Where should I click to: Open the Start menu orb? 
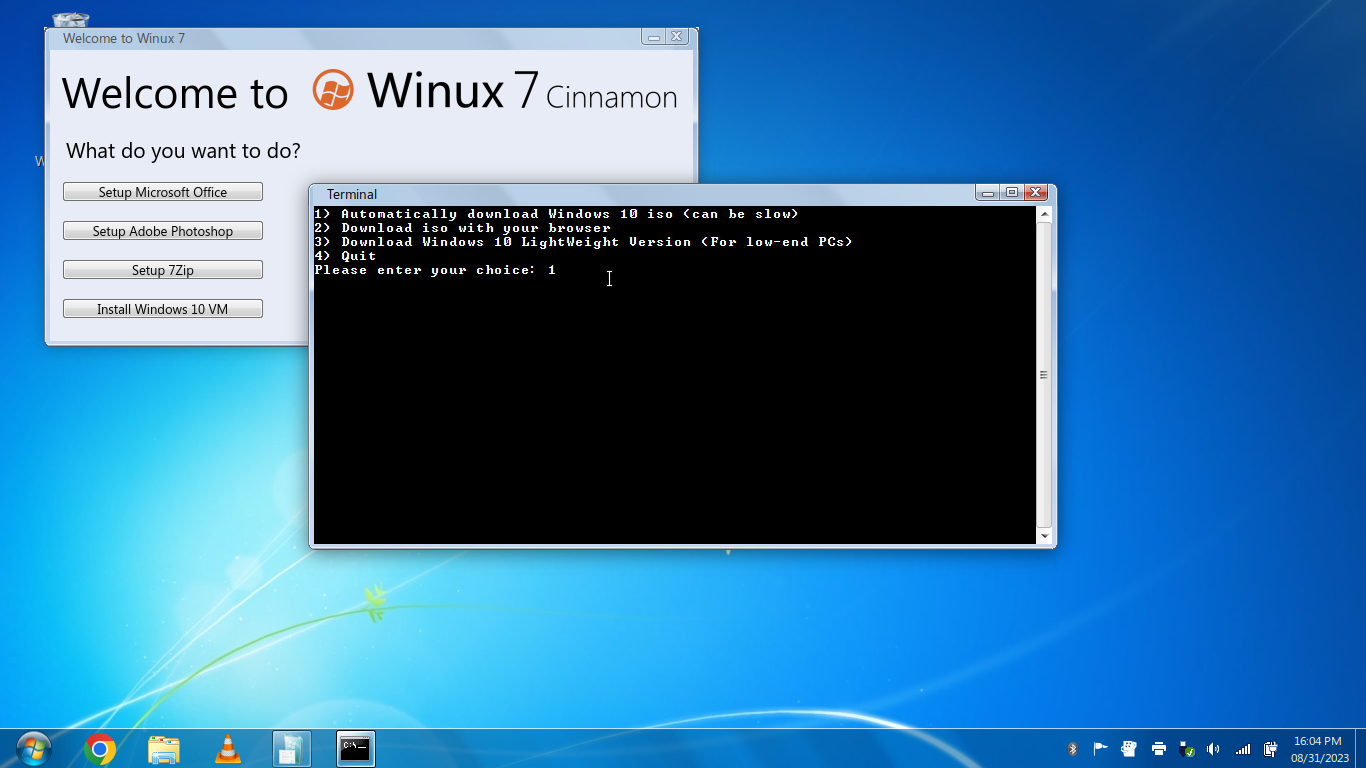(x=33, y=748)
